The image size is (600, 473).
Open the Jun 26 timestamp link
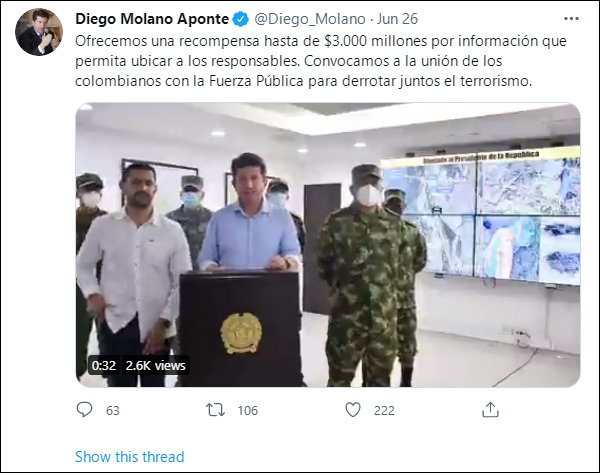(x=397, y=19)
